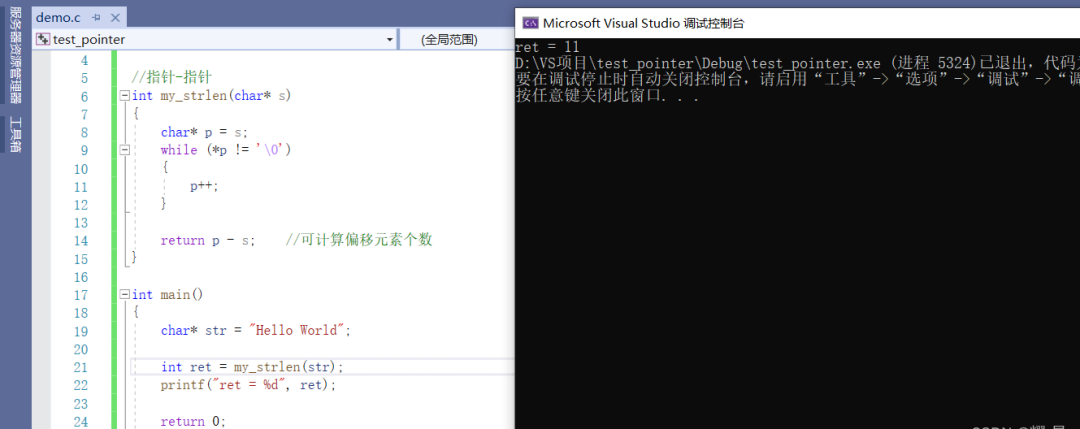Click line number 4 in the gutter
The height and width of the screenshot is (429, 1080).
click(x=84, y=61)
